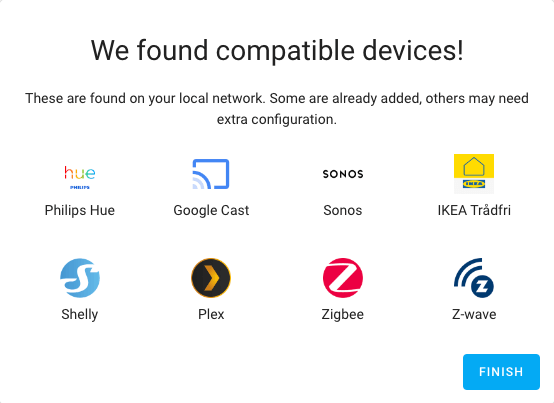This screenshot has height=403, width=554.
Task: Select the Z-wave icon
Action: click(x=474, y=278)
